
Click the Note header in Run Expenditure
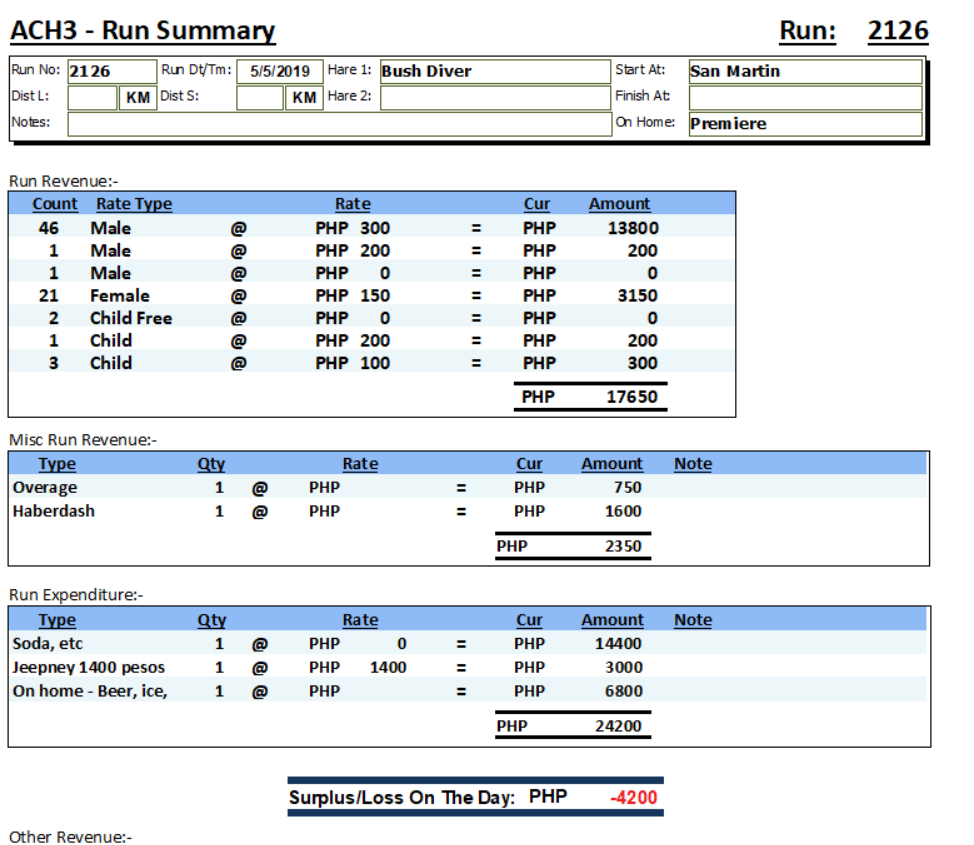pos(692,620)
